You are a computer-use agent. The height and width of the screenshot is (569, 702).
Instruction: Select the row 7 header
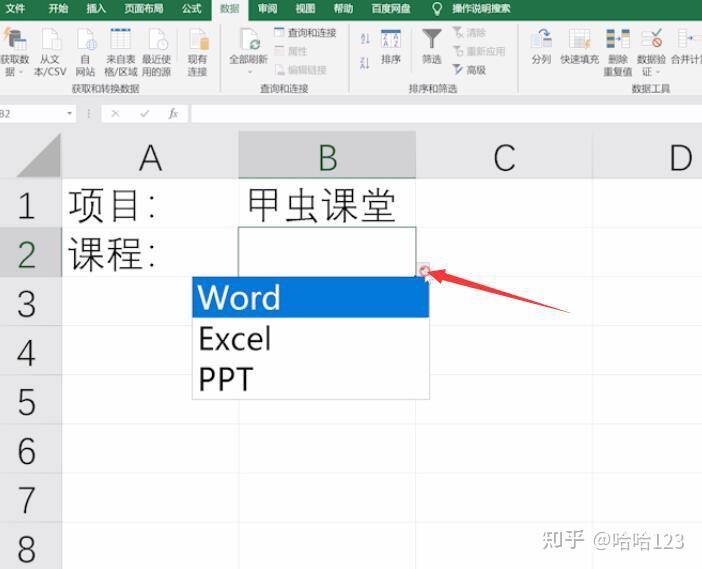pyautogui.click(x=30, y=499)
